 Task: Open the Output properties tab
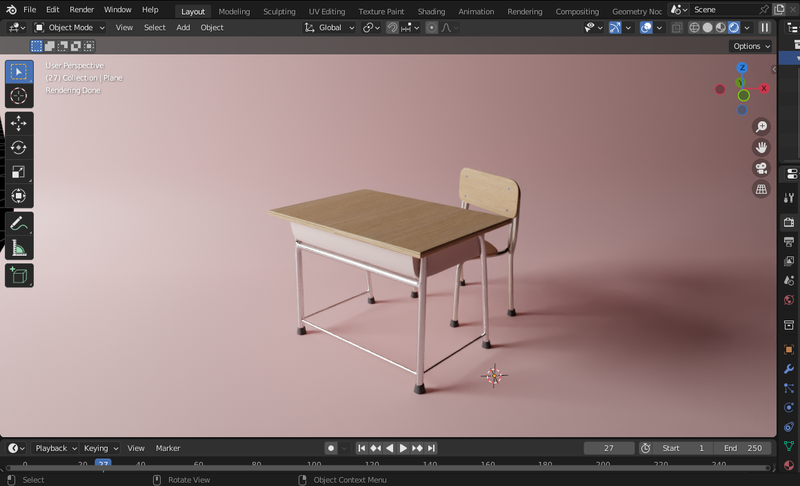tap(789, 241)
